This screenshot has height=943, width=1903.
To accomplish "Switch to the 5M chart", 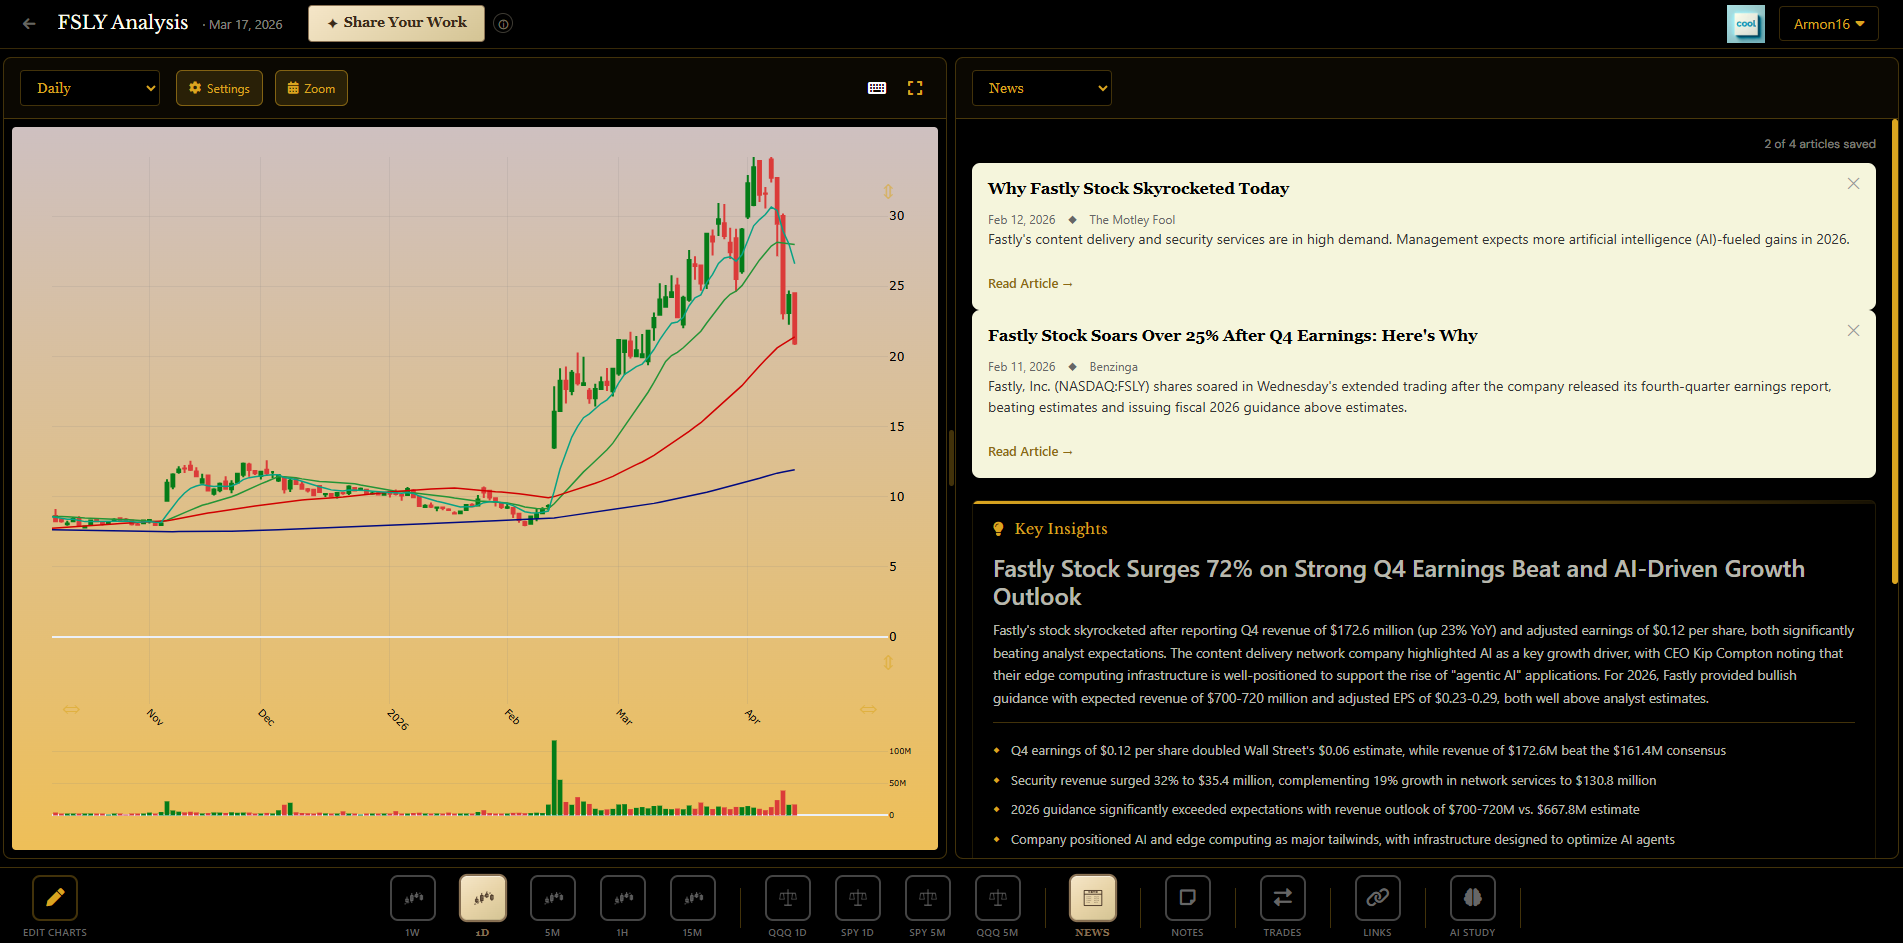I will tap(553, 898).
